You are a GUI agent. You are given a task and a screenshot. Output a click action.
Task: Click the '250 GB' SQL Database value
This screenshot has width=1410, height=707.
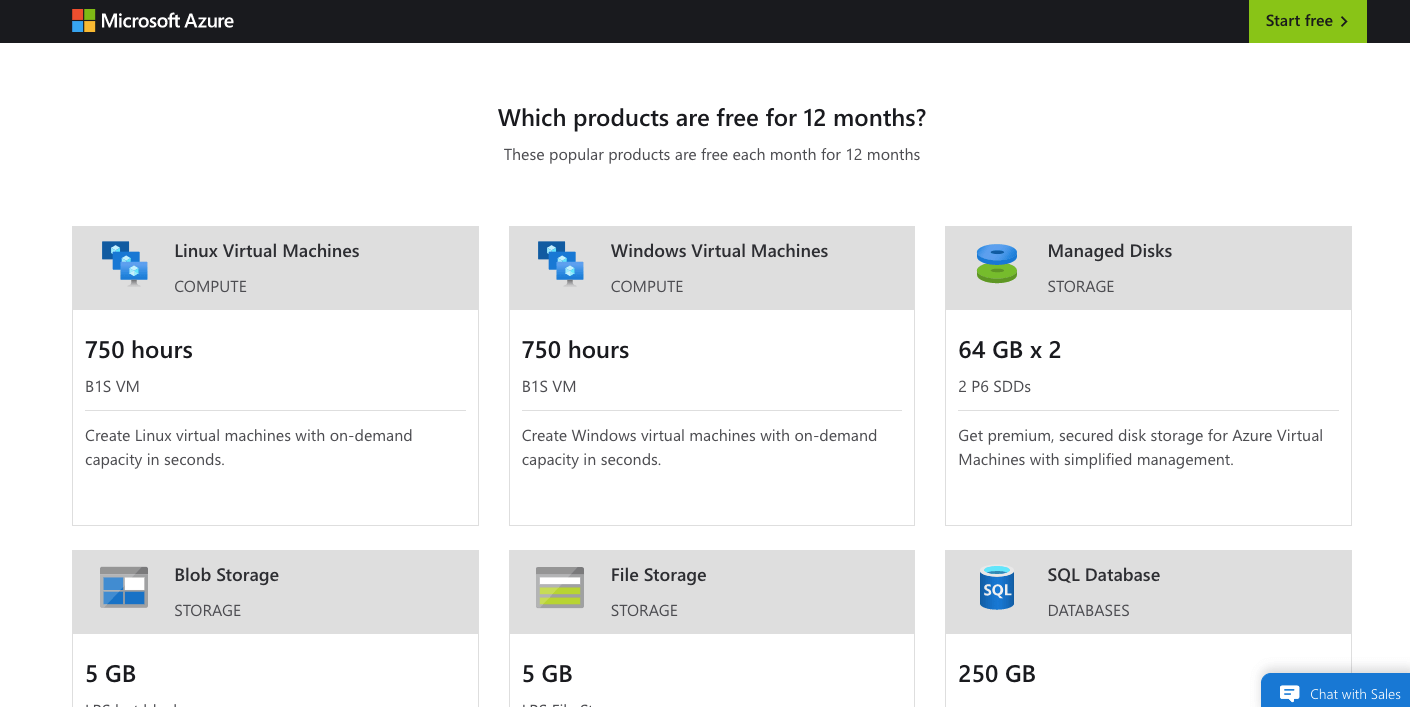pos(997,674)
